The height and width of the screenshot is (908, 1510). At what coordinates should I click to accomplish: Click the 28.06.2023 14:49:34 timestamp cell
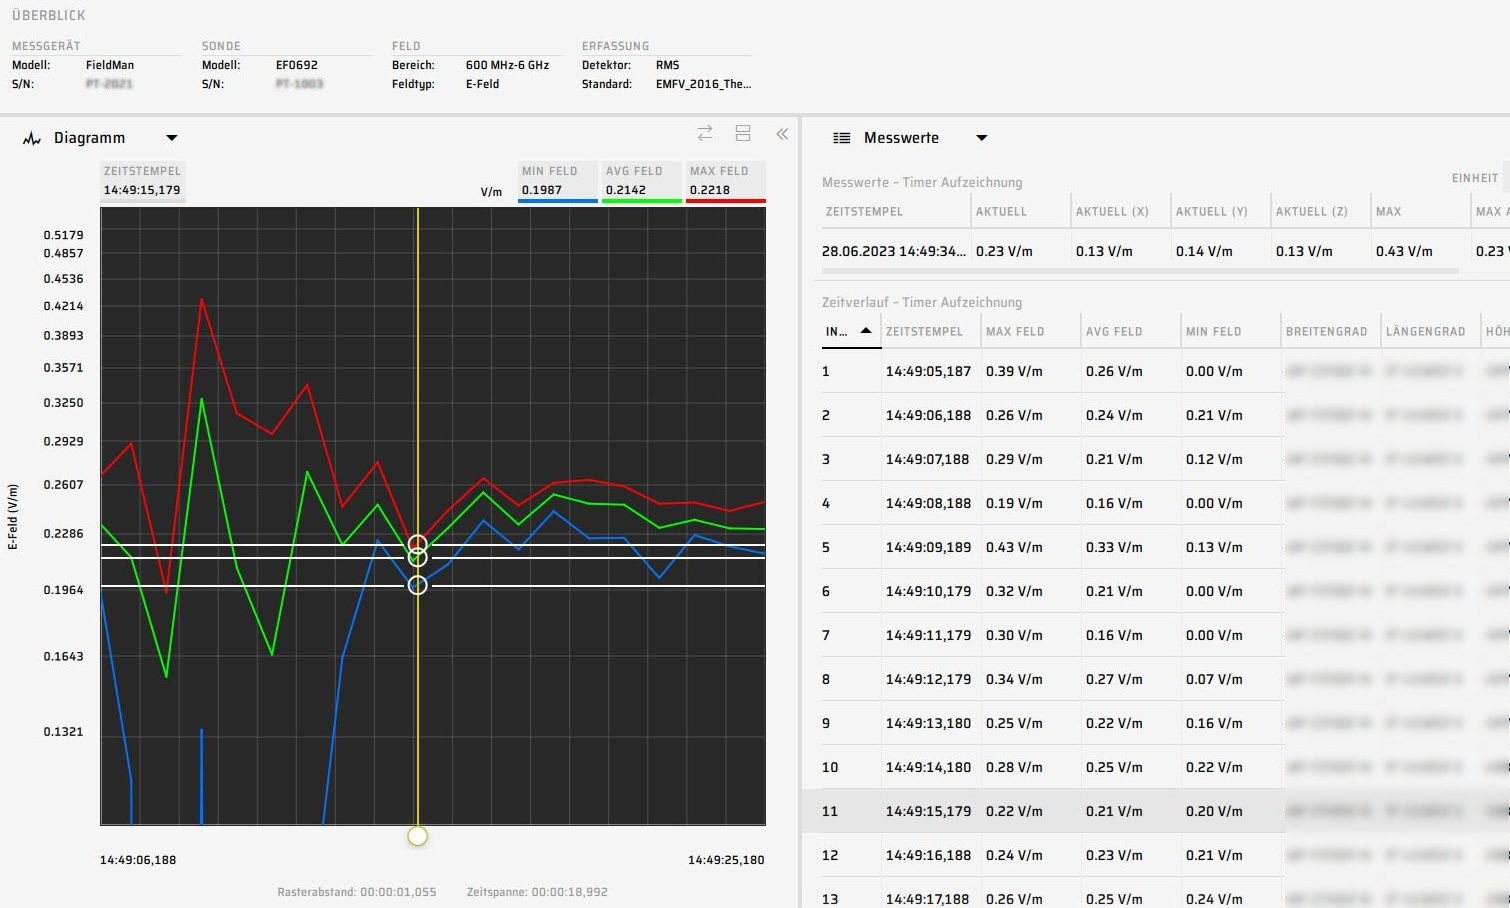pyautogui.click(x=894, y=251)
